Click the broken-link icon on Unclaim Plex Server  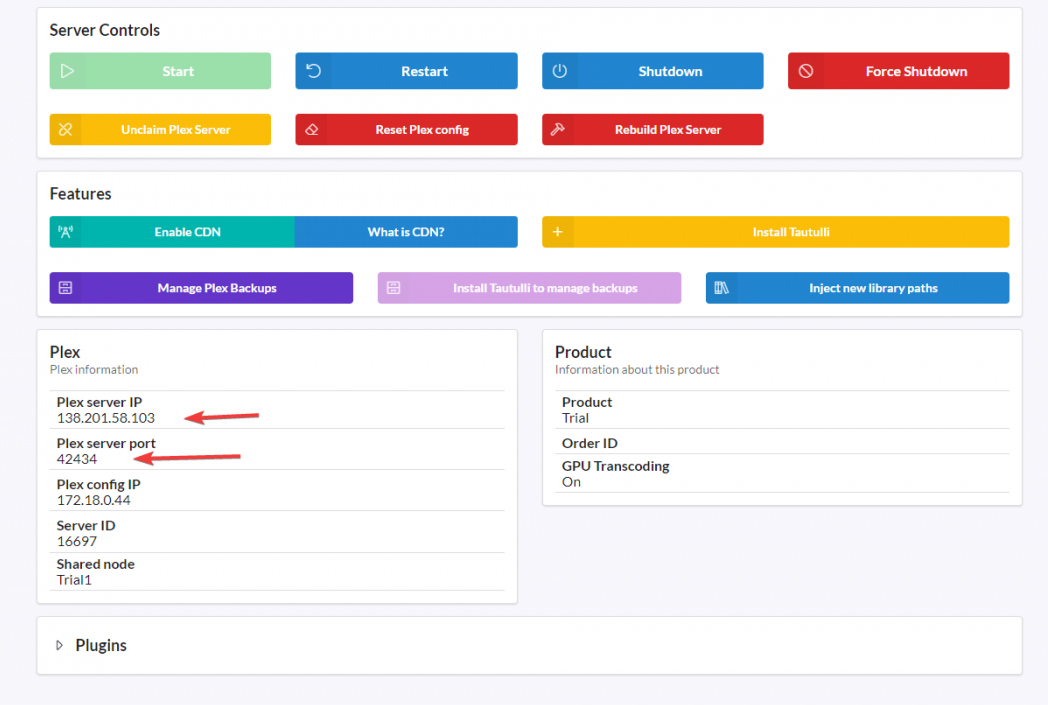pos(65,129)
